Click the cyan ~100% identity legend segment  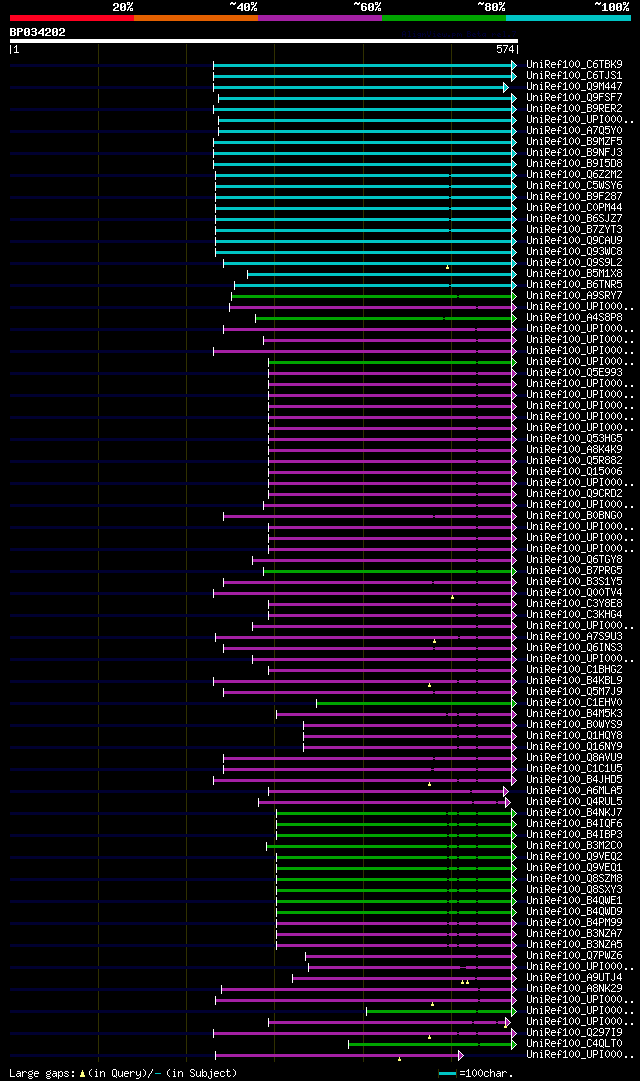(x=568, y=18)
